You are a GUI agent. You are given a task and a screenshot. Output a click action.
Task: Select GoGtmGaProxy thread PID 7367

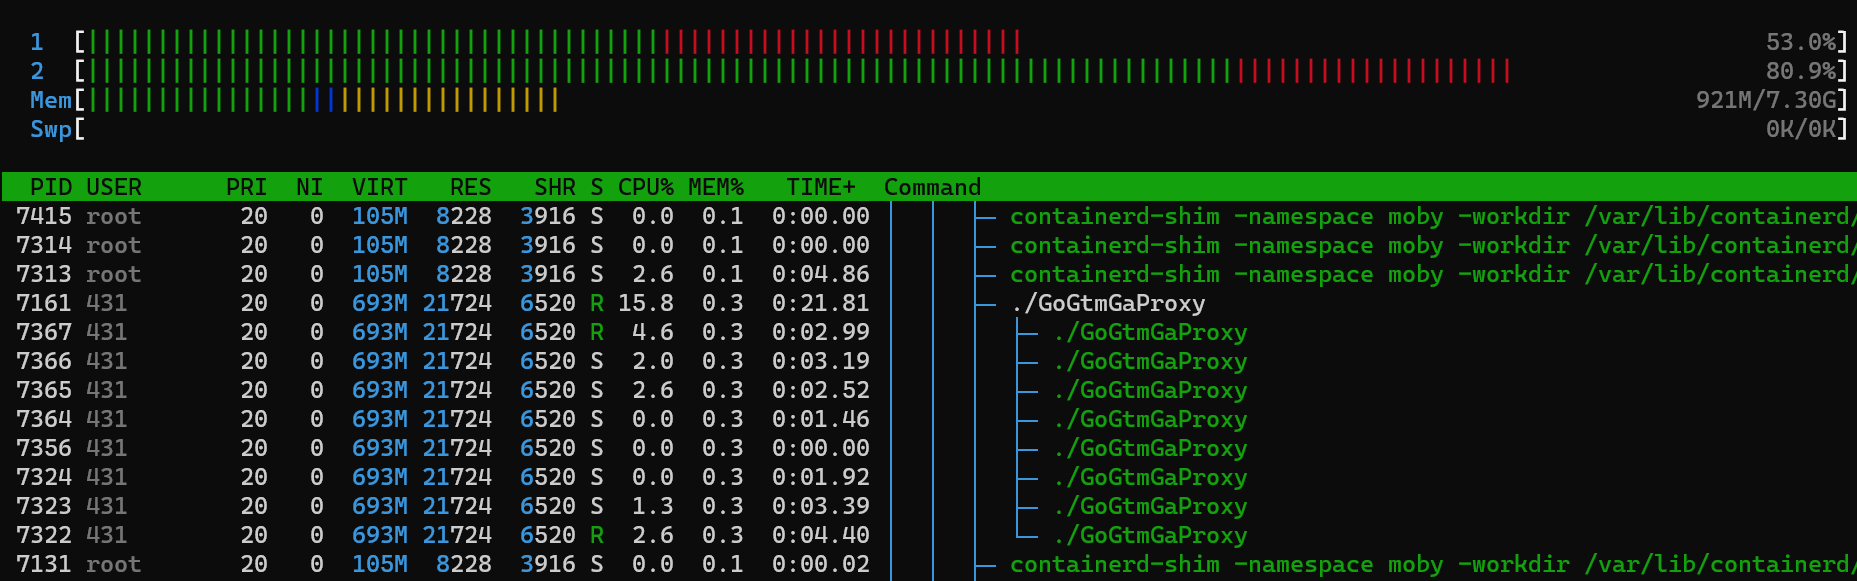click(928, 332)
